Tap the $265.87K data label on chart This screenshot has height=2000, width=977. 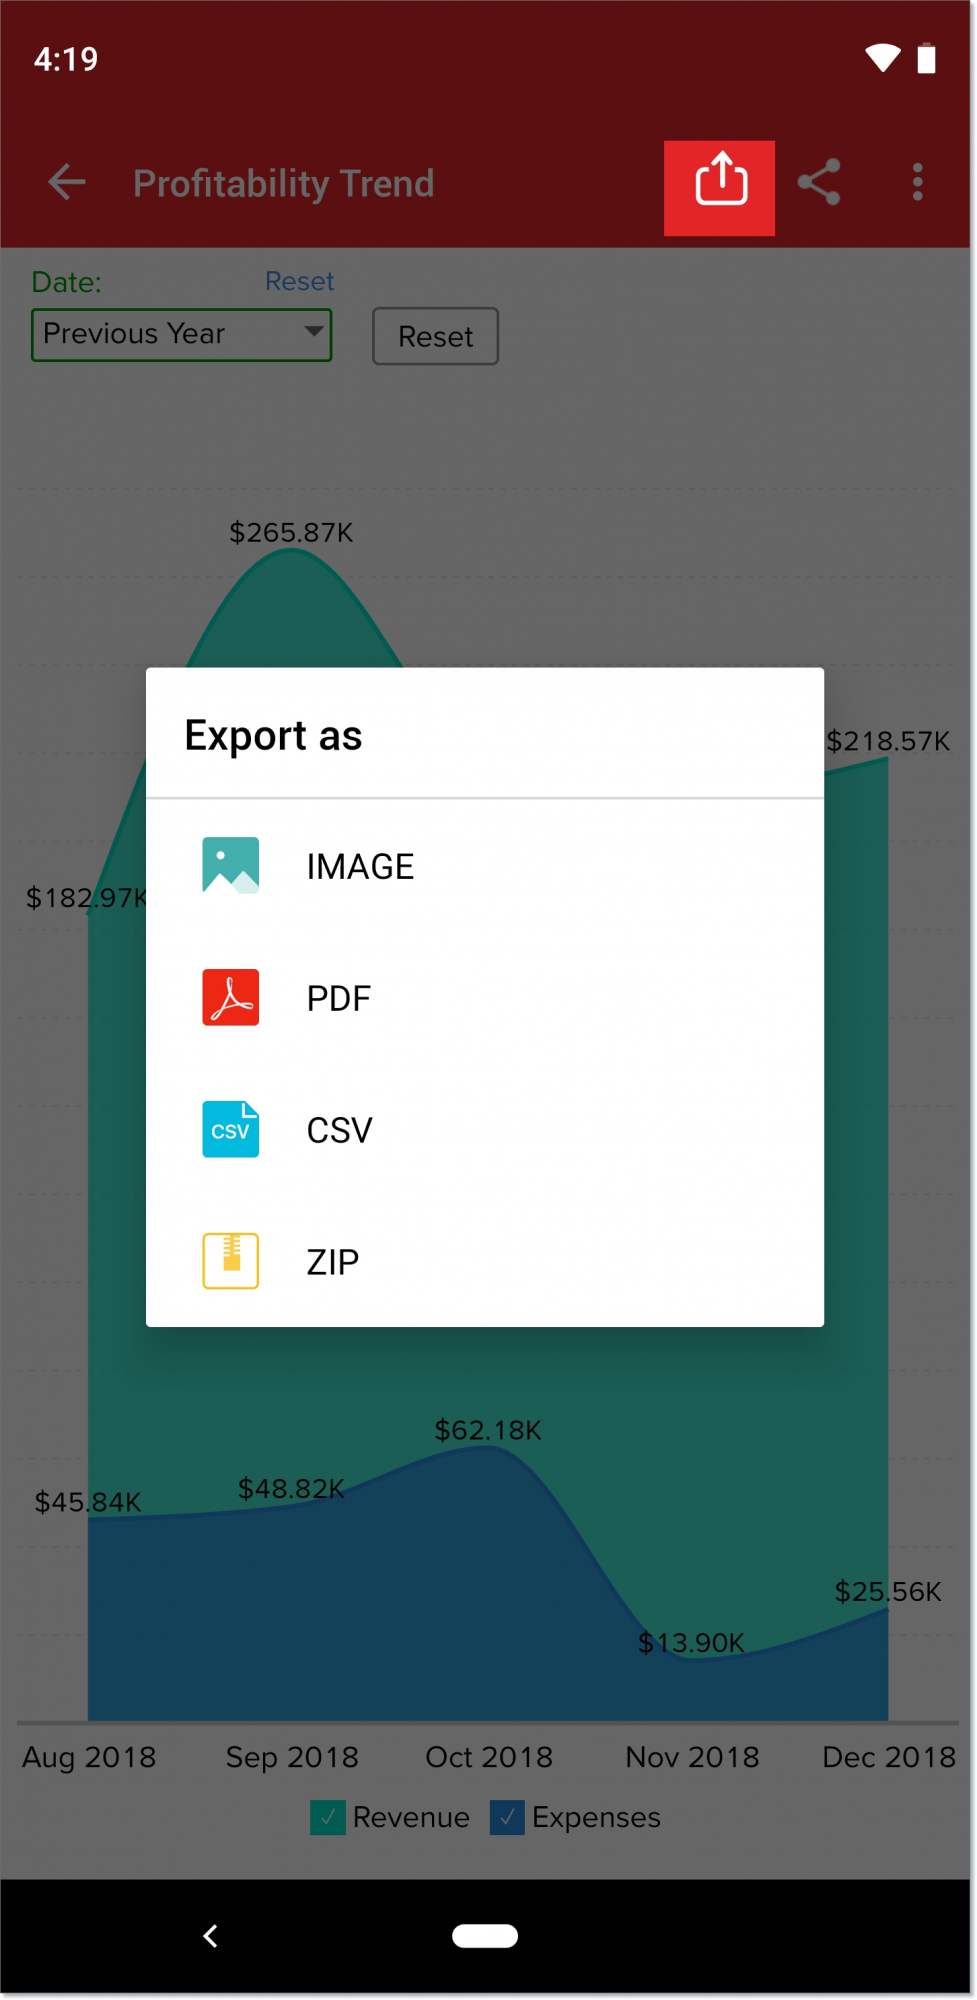tap(291, 532)
